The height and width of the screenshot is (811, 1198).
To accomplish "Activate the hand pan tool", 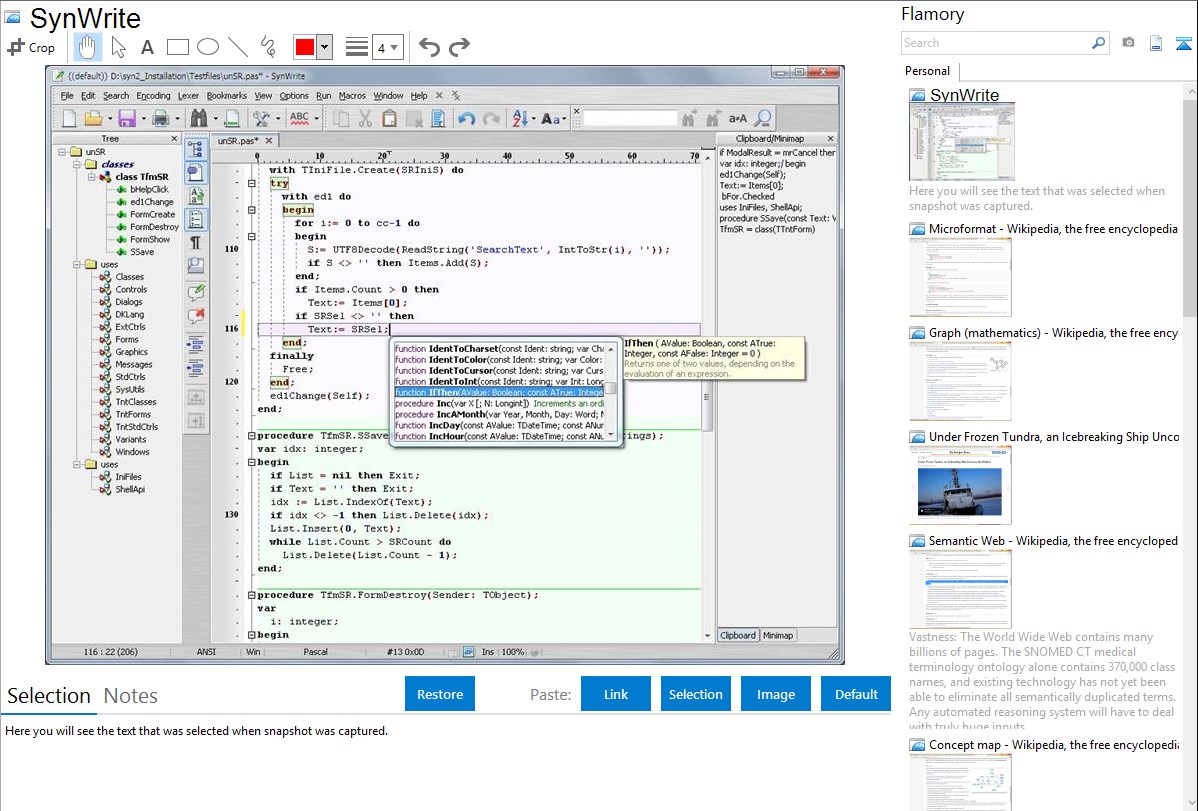I will [87, 47].
